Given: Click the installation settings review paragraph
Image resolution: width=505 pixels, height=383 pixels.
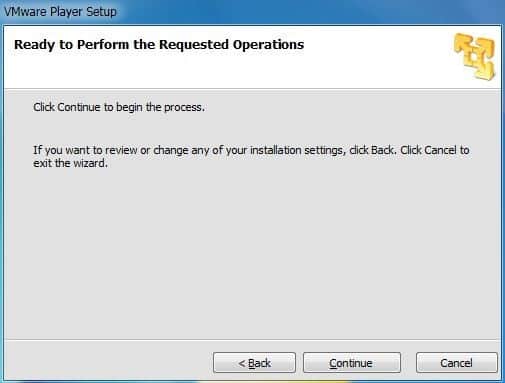Looking at the screenshot, I should tap(251, 157).
